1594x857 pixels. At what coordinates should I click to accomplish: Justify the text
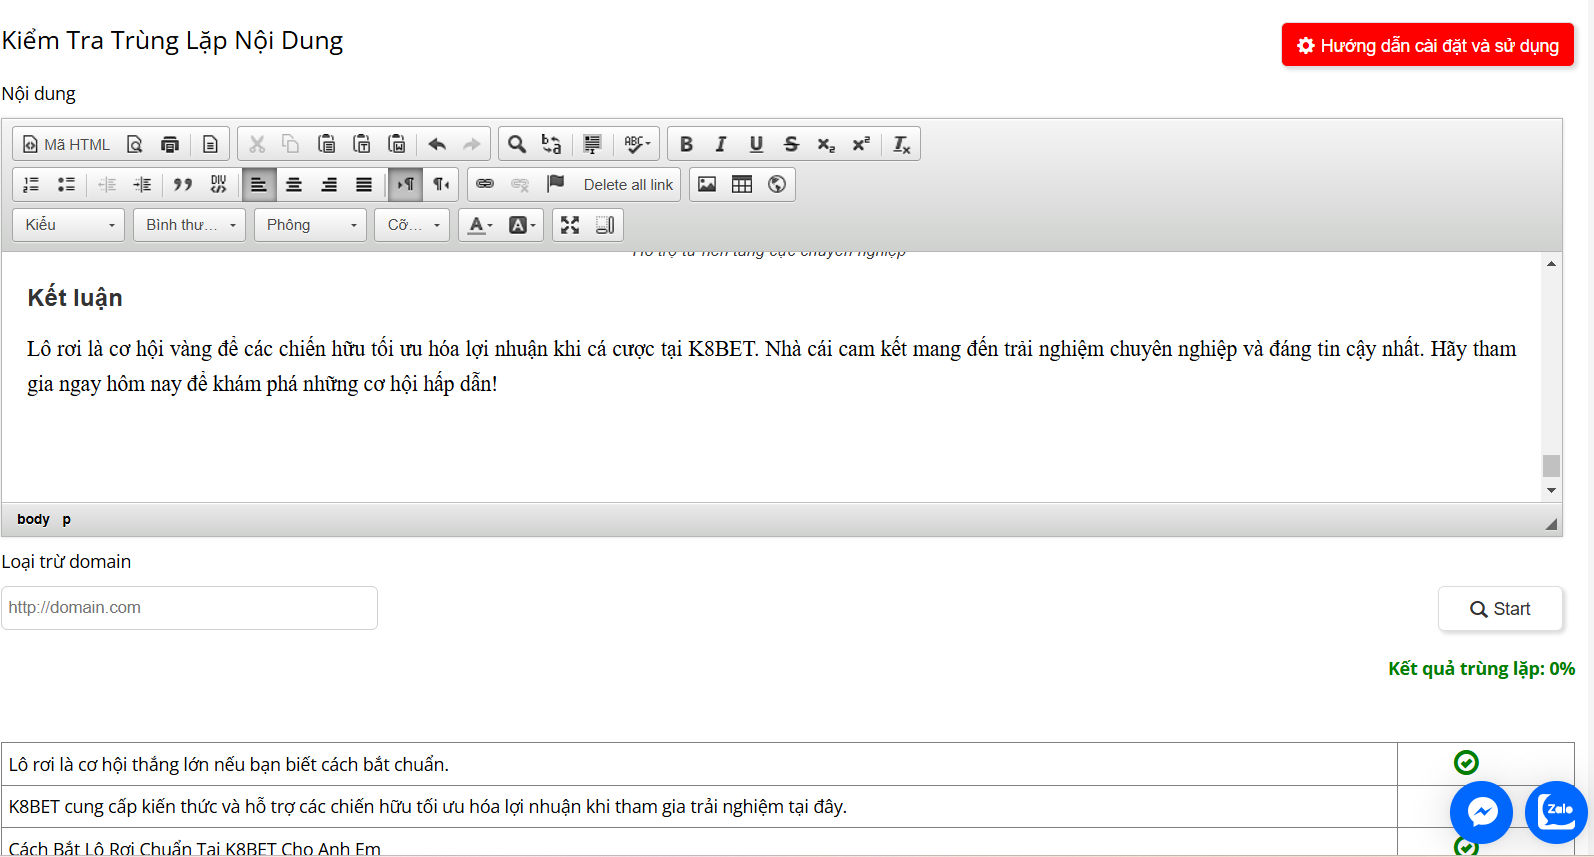(364, 184)
